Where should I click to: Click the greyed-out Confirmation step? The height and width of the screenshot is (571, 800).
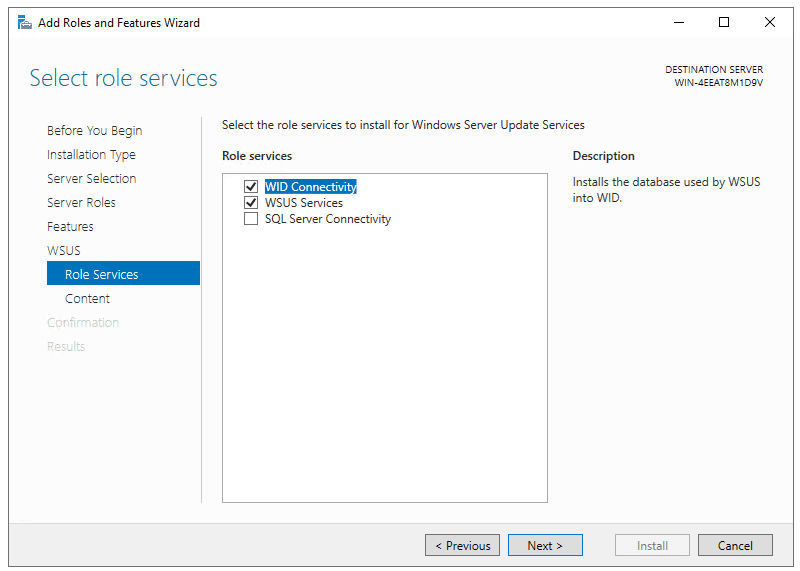[x=83, y=322]
